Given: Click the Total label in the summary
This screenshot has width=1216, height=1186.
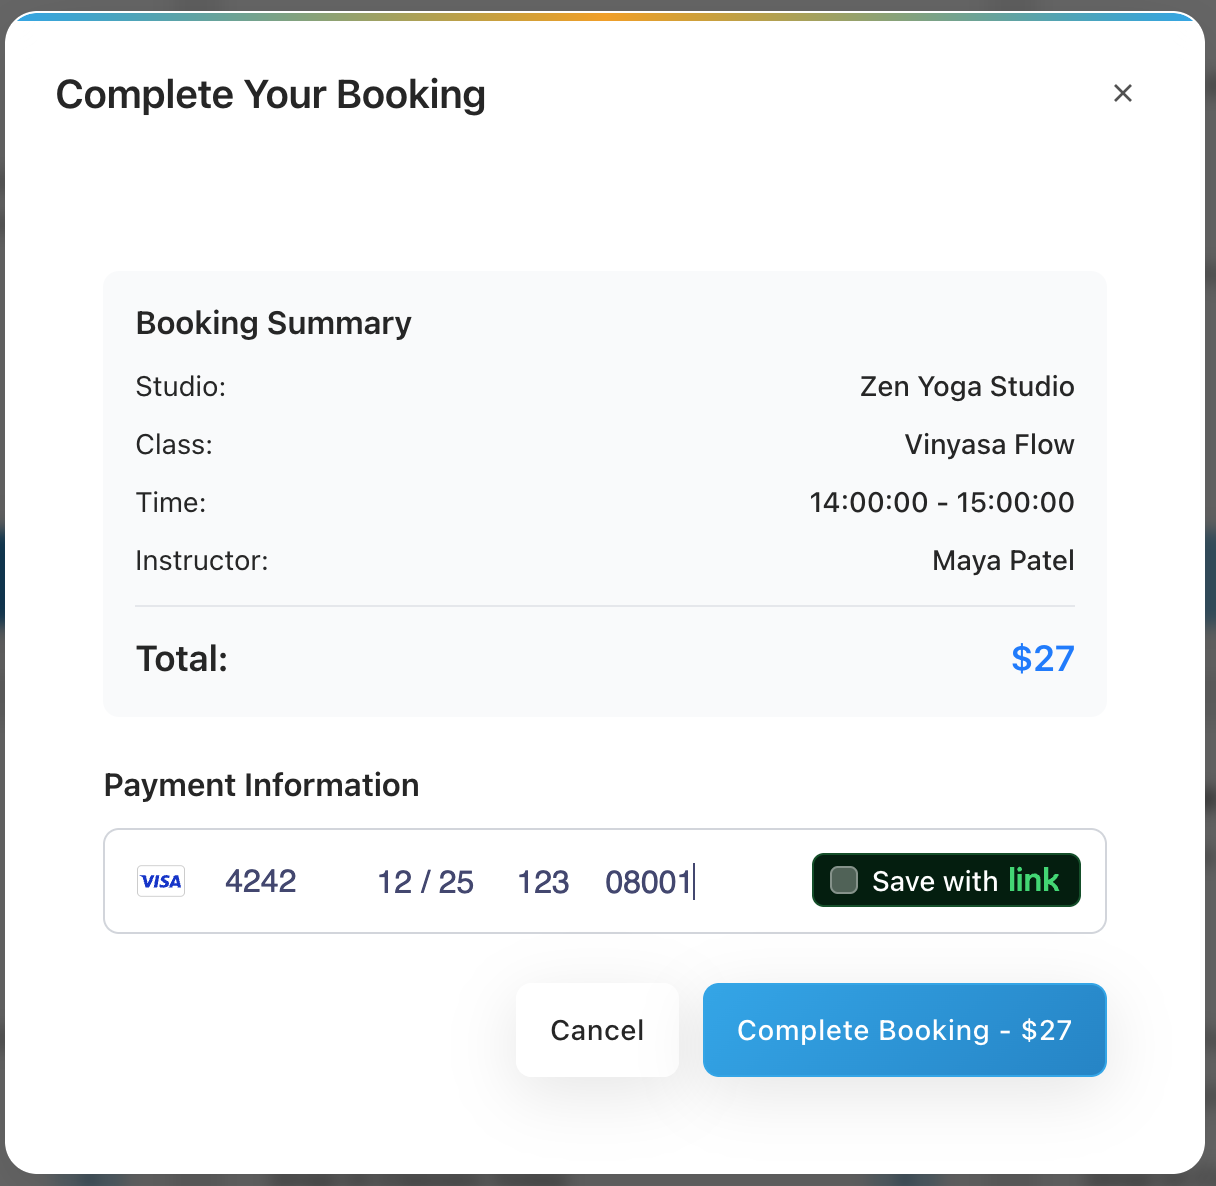Looking at the screenshot, I should point(181,658).
